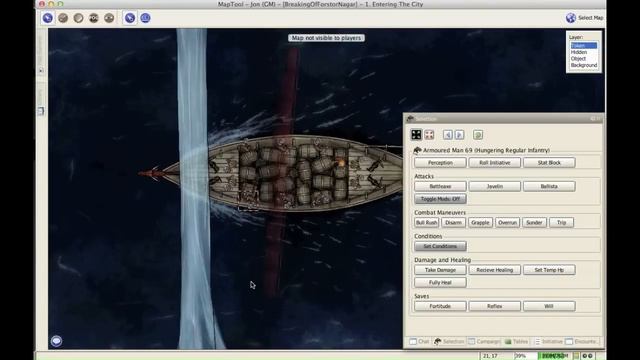Viewport: 640px width, 360px height.
Task: Open Set Conditions
Action: point(440,246)
